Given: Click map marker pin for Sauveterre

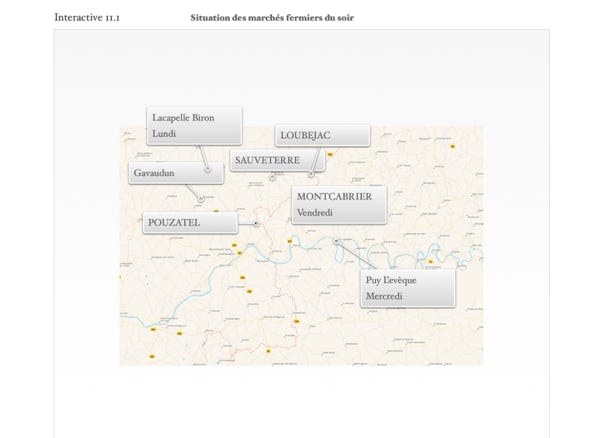Looking at the screenshot, I should [x=272, y=175].
